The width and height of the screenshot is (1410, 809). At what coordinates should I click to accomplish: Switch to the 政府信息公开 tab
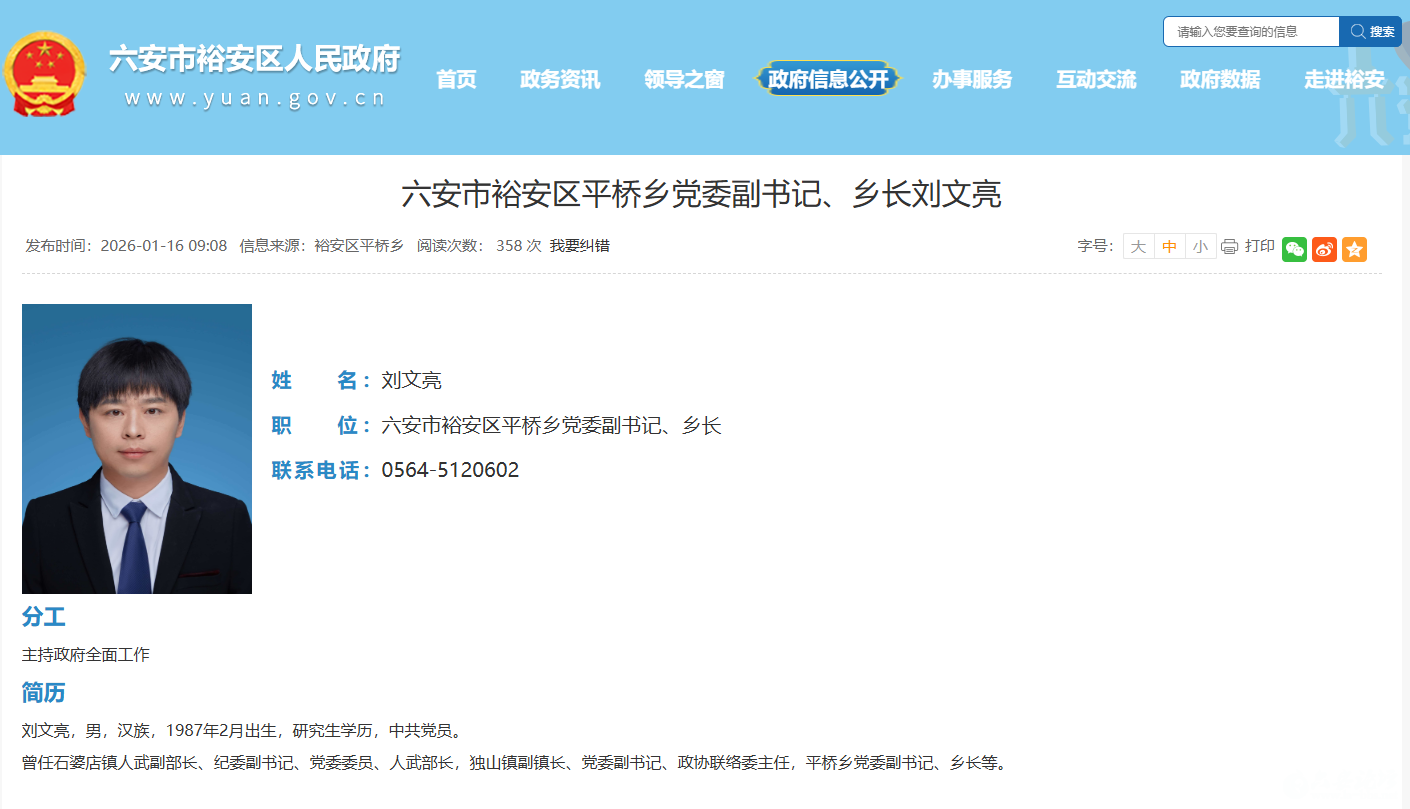click(828, 80)
